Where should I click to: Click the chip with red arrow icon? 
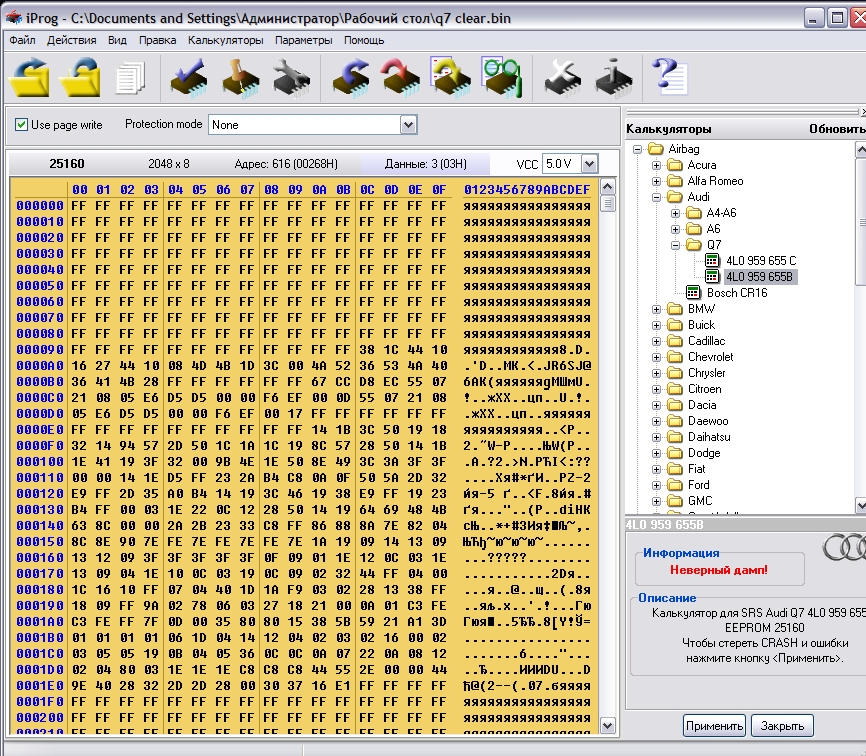point(400,78)
